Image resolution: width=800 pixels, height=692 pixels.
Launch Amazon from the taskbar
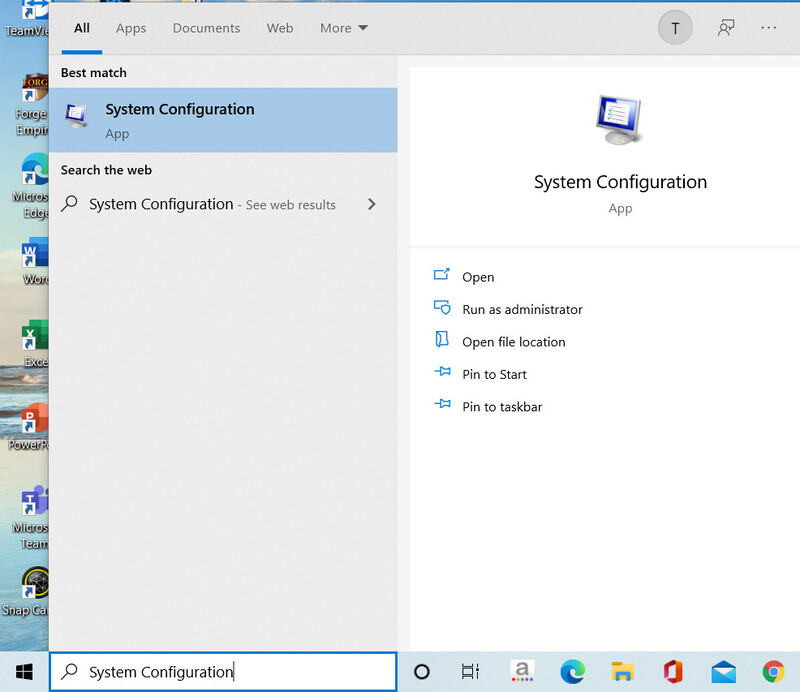pyautogui.click(x=522, y=671)
